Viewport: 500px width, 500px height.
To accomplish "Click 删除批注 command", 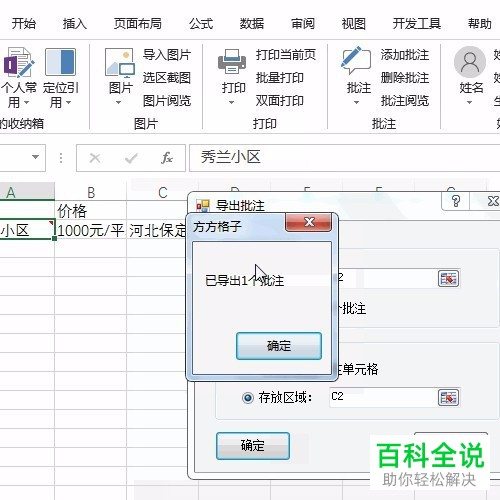I will 405,78.
